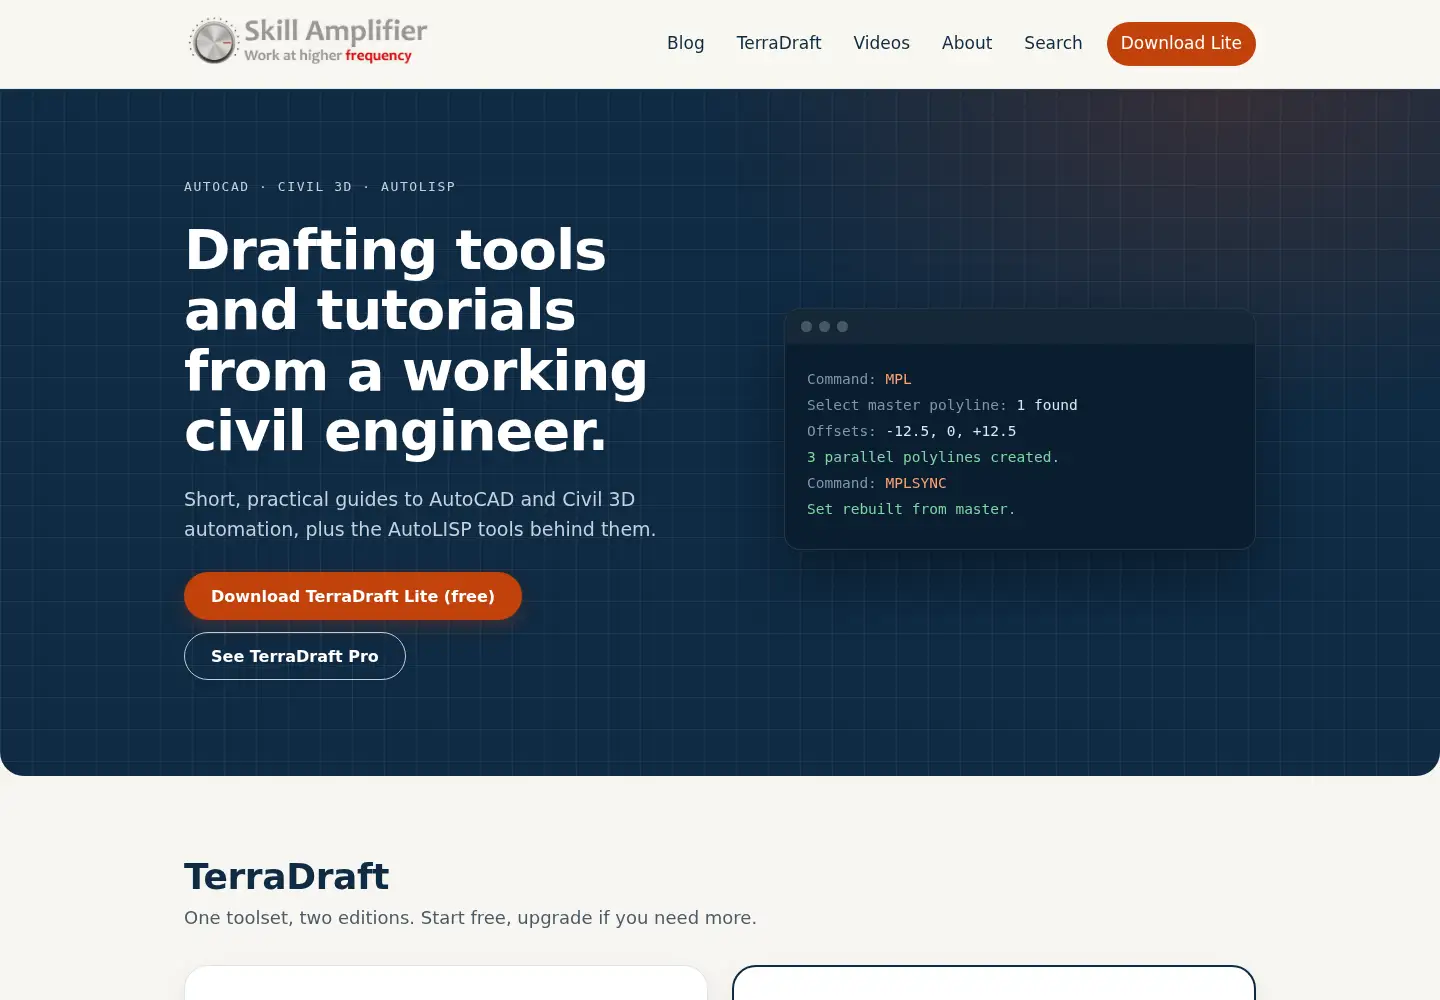1440x1000 pixels.
Task: Click the Skill Amplifier knob logo icon
Action: click(x=214, y=42)
